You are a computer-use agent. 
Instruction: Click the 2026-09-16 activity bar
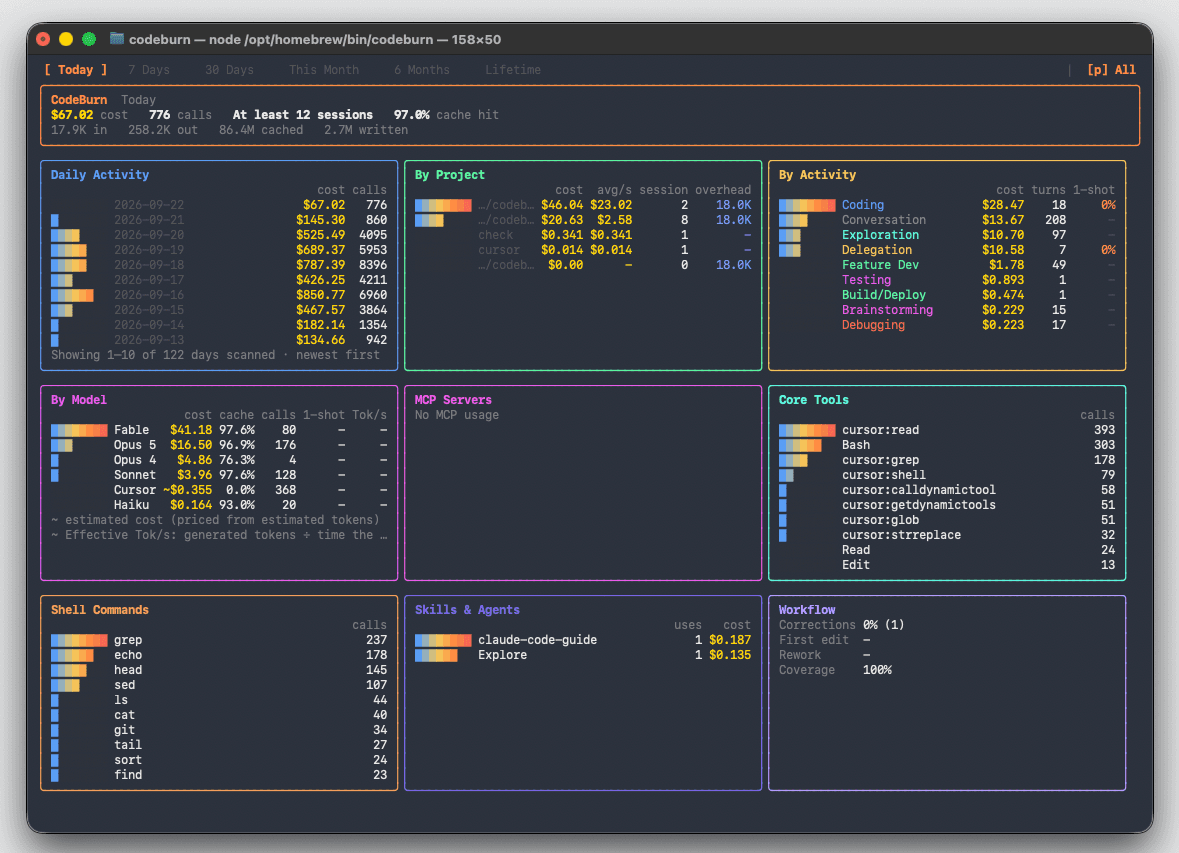[72, 296]
